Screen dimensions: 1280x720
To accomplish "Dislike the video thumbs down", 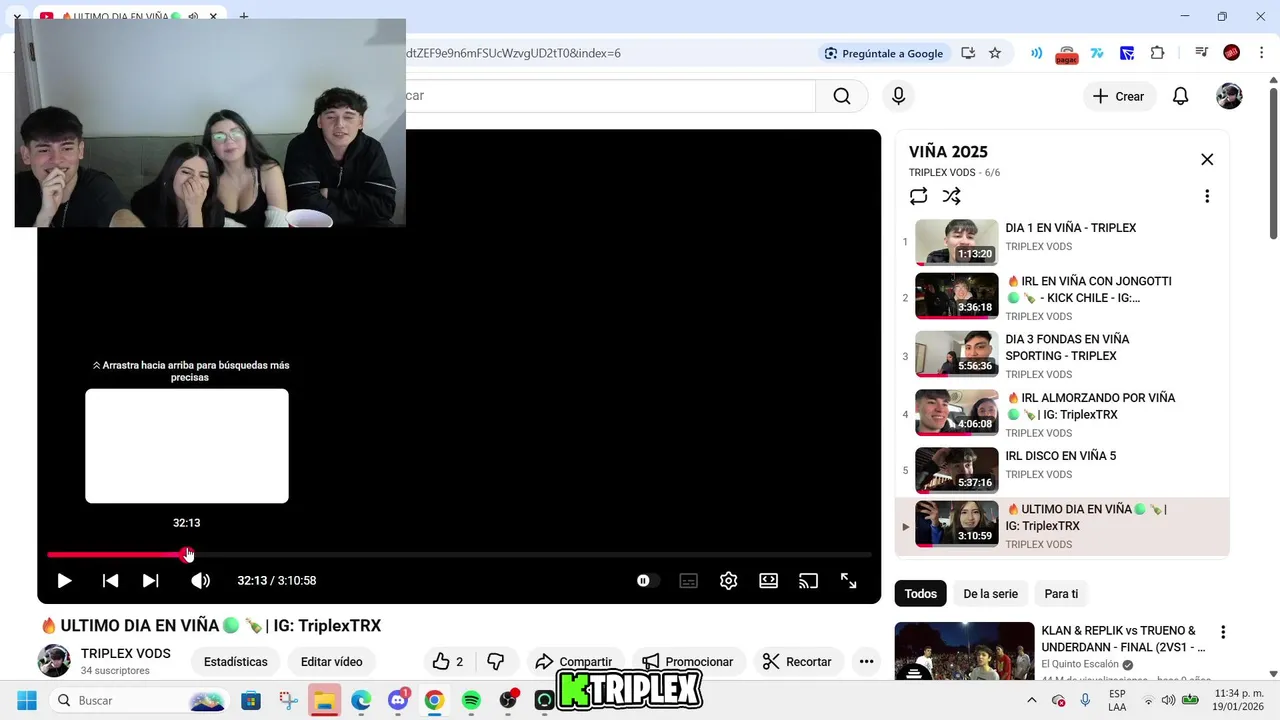I will (496, 662).
